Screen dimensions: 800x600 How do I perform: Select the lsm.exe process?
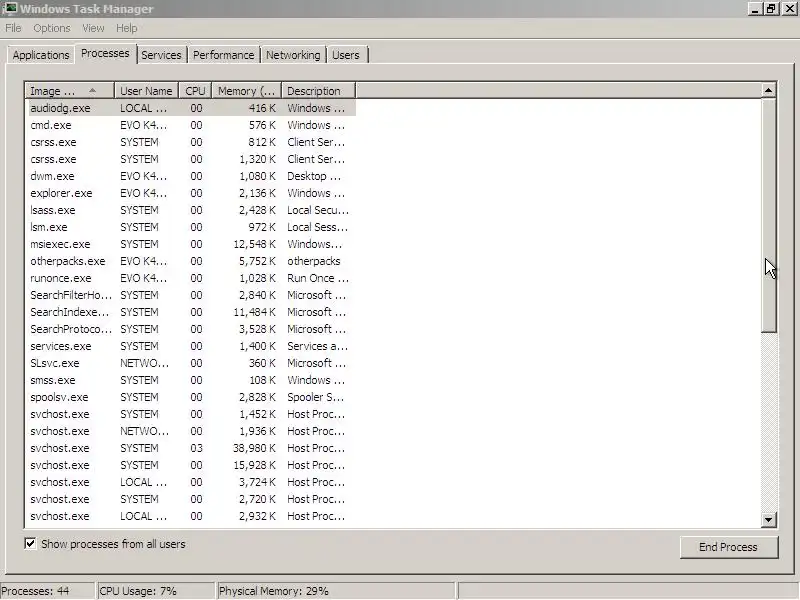pyautogui.click(x=190, y=227)
